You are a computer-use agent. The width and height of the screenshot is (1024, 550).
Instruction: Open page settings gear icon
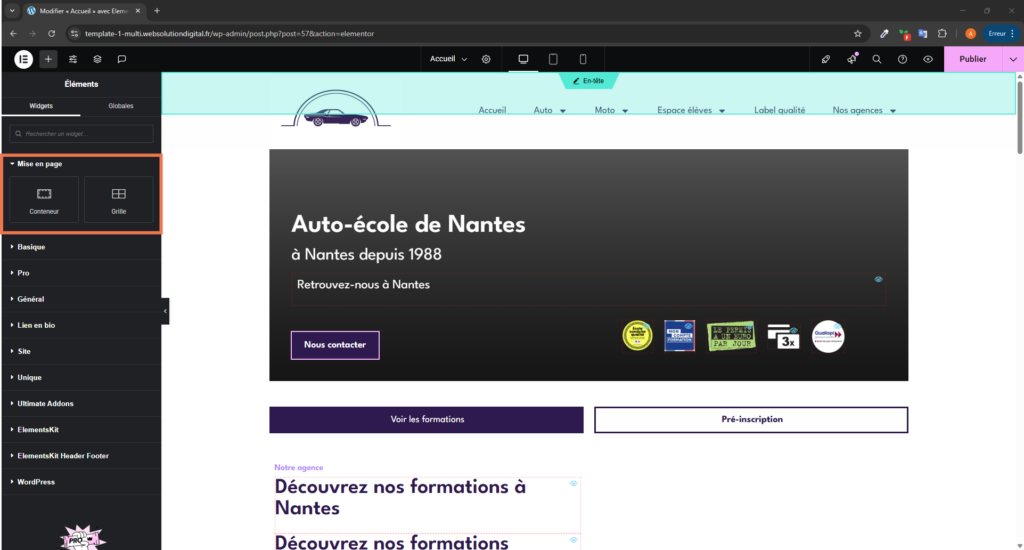click(x=486, y=59)
